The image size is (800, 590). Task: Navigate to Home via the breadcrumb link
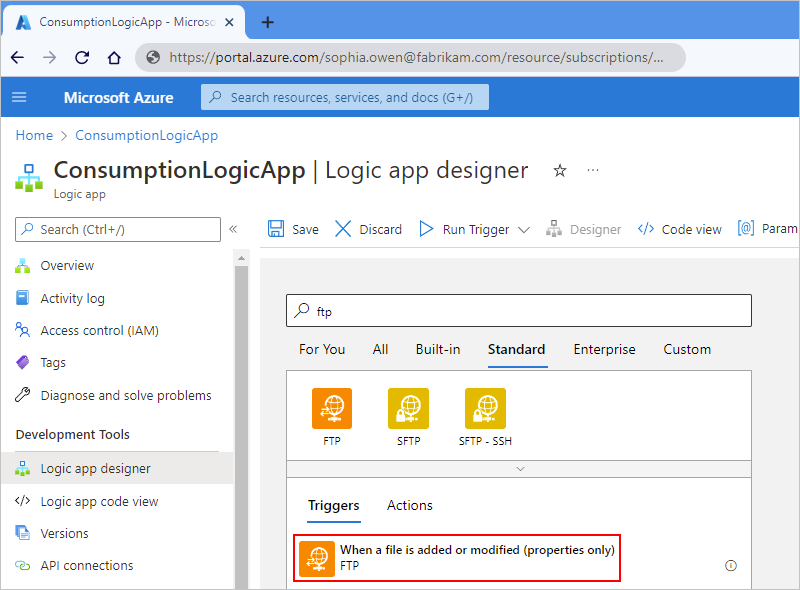(34, 135)
